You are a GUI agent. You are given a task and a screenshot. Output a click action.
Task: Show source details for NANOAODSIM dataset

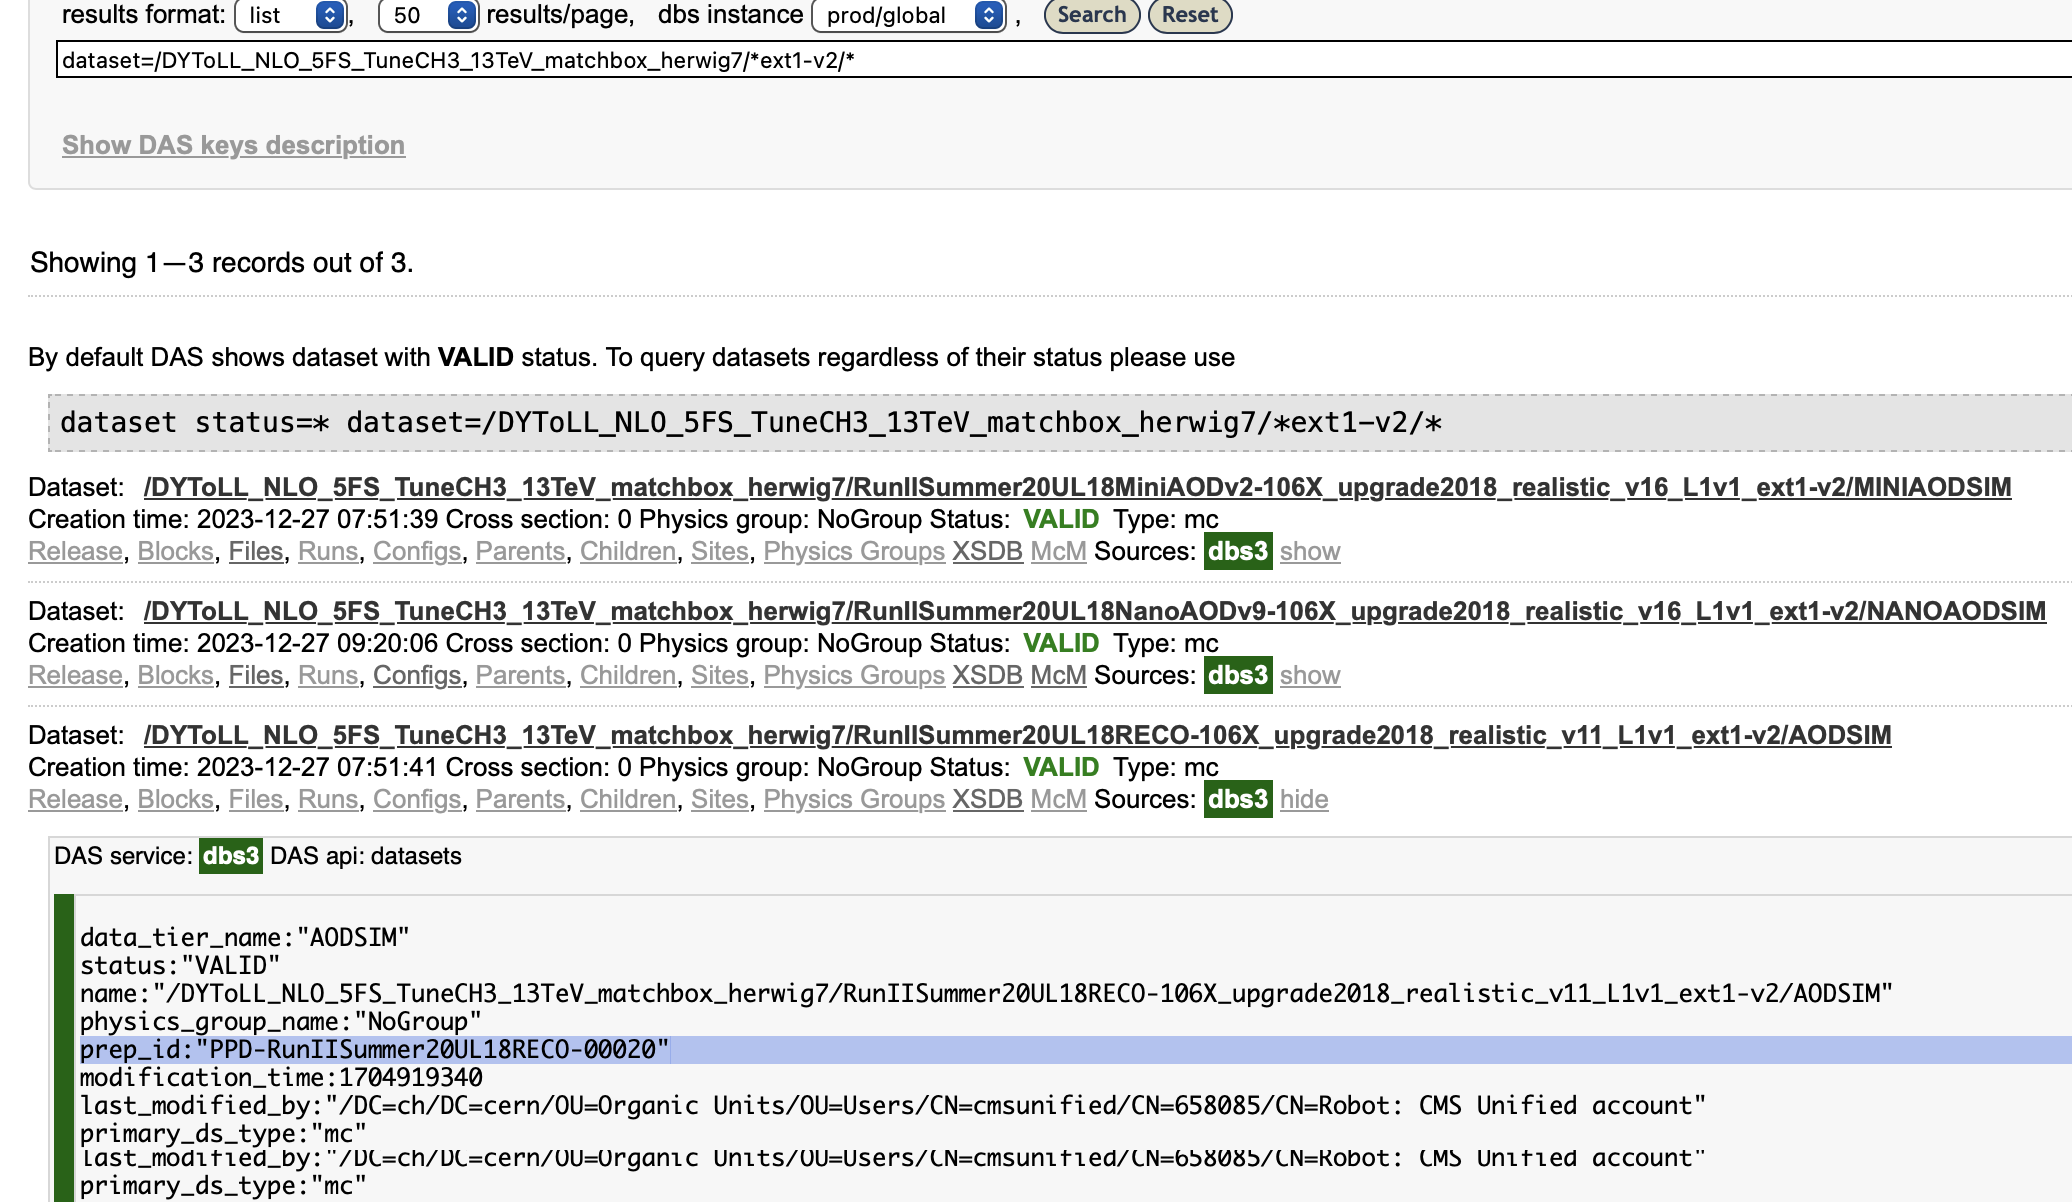point(1309,675)
